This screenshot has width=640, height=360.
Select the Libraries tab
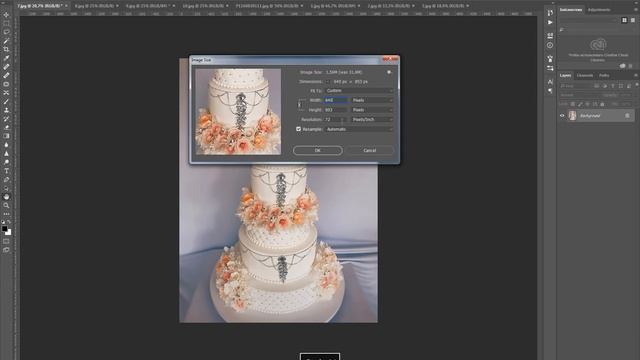tap(571, 10)
